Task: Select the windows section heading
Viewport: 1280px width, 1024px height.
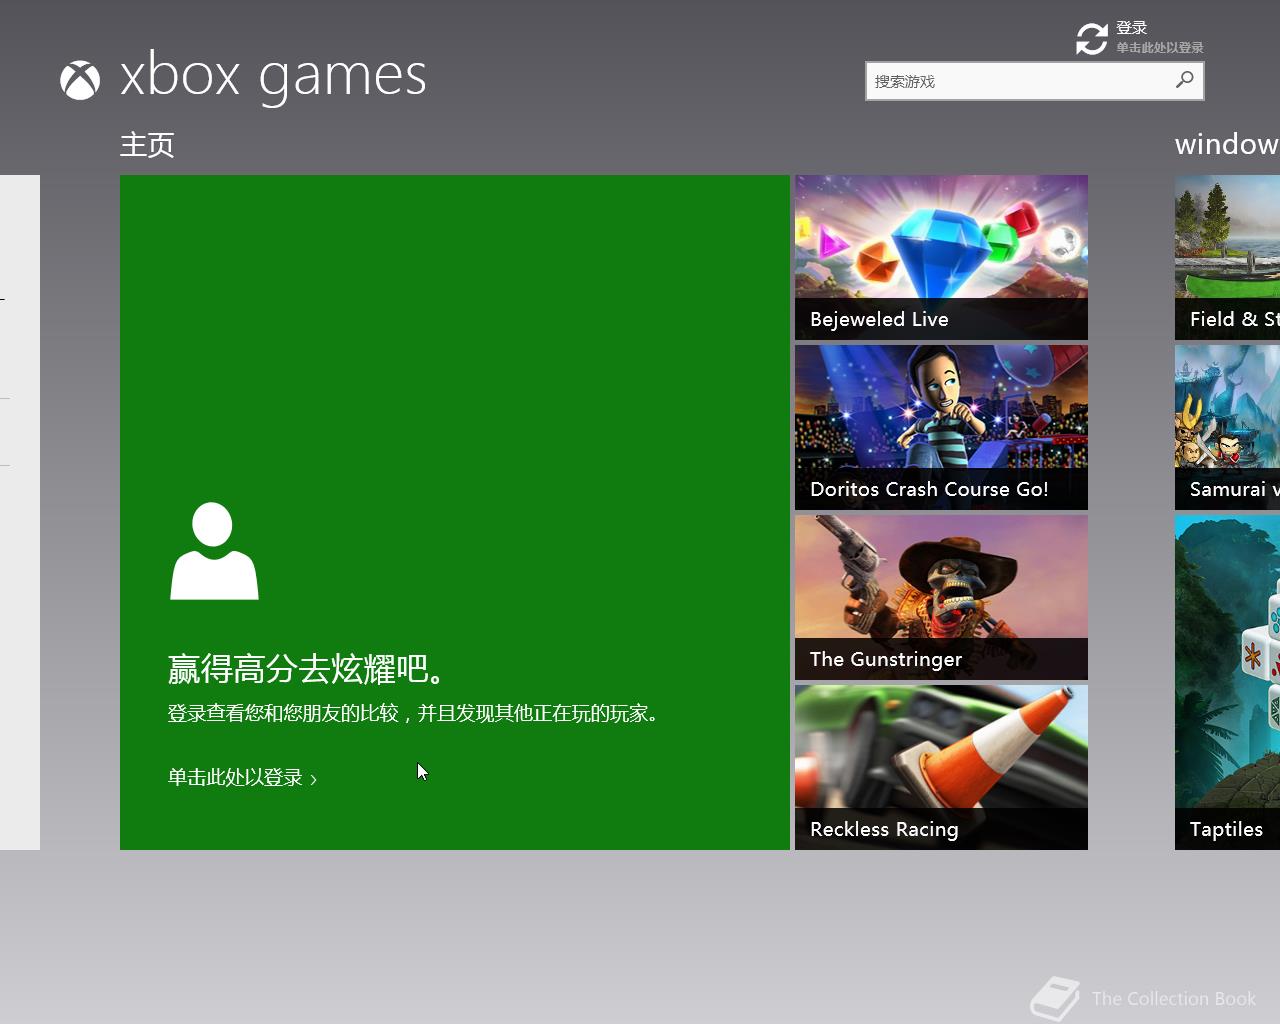Action: (1227, 144)
